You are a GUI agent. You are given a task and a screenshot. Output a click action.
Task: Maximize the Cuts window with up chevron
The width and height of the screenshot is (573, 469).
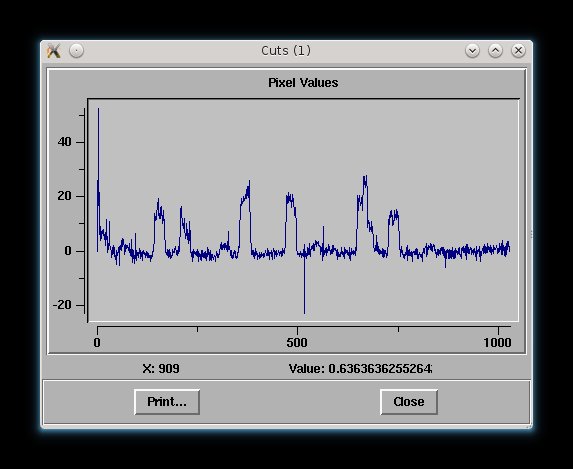click(x=495, y=50)
